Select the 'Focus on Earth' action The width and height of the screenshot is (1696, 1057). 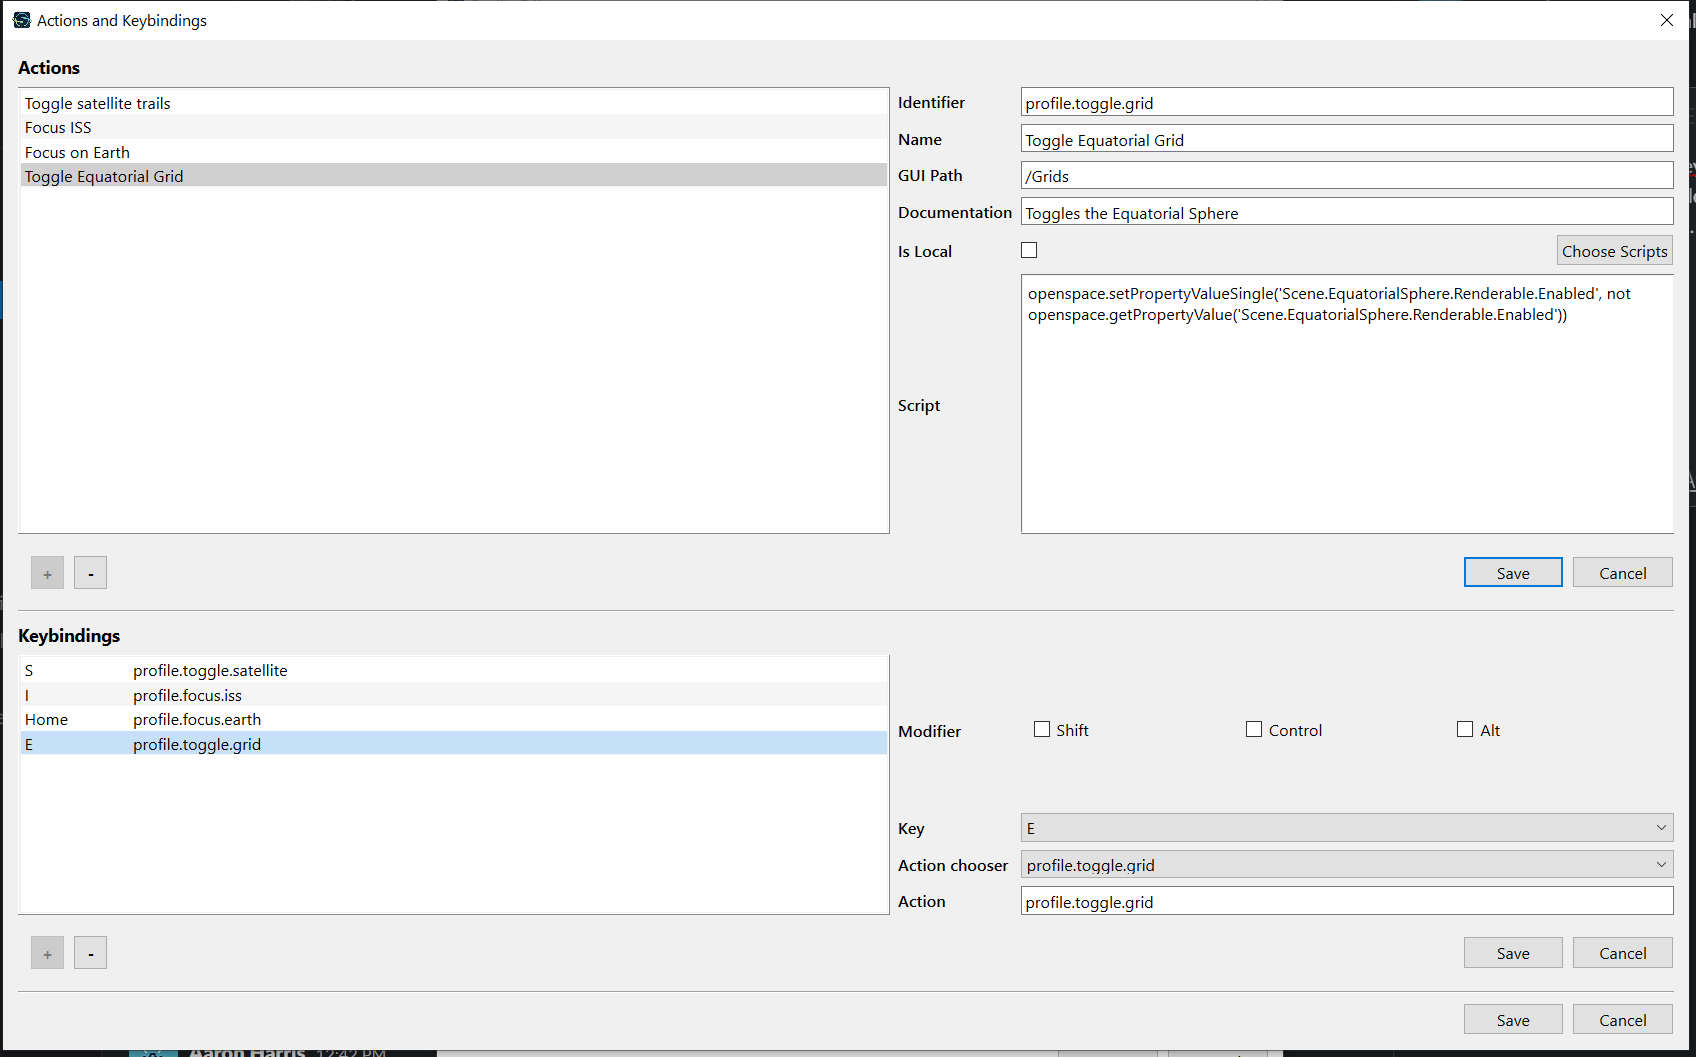[x=453, y=152]
